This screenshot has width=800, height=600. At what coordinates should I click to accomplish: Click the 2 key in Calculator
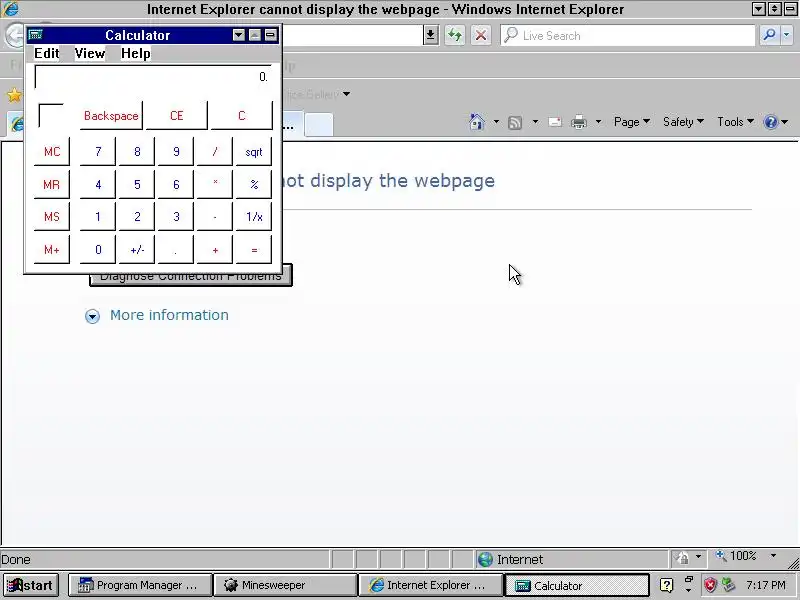coord(137,217)
